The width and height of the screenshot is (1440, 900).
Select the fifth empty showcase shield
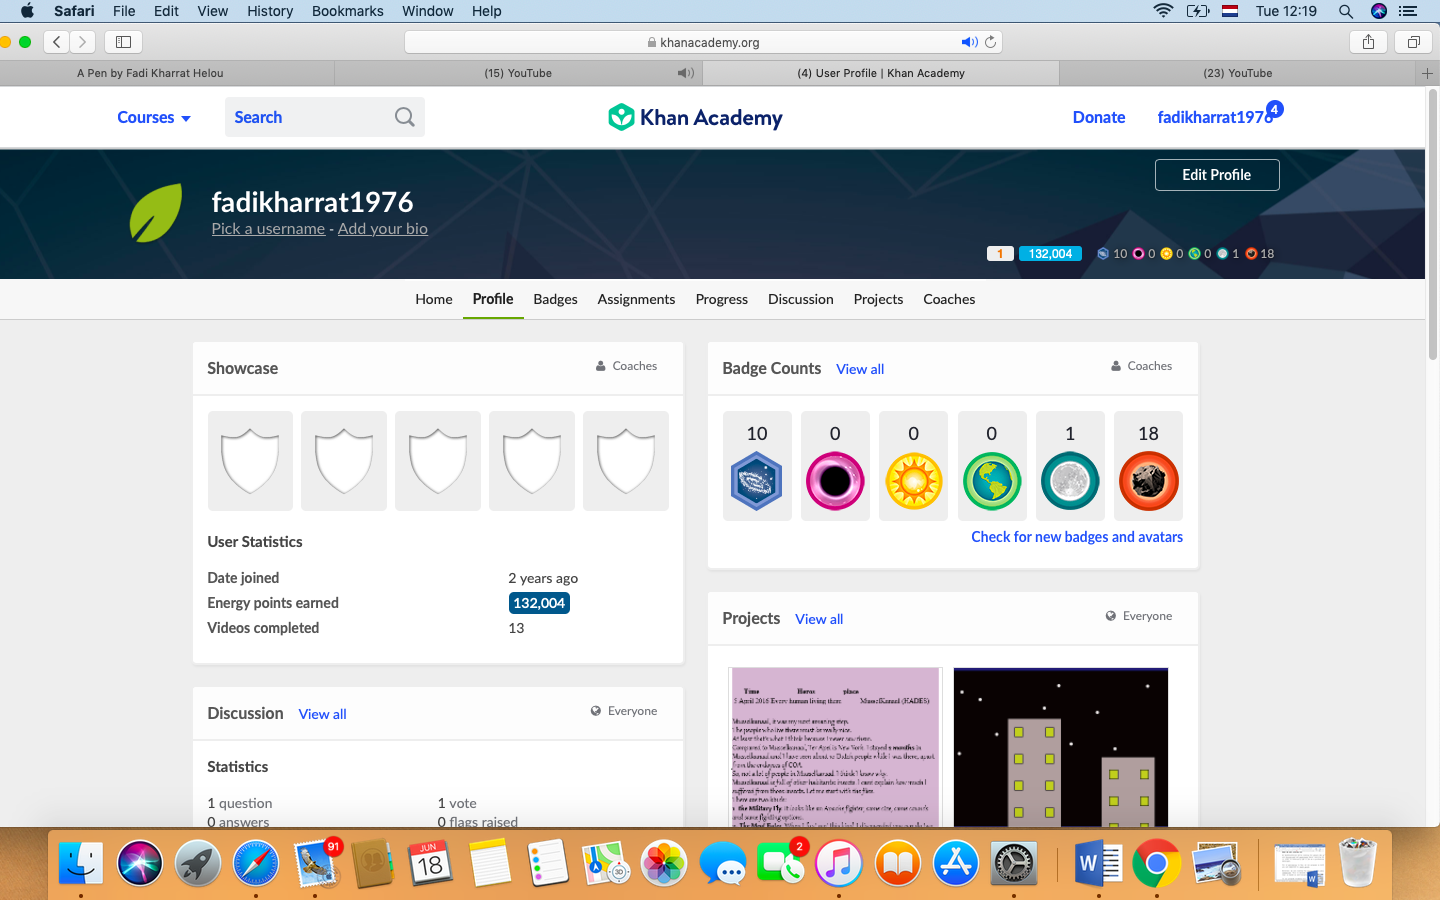click(x=626, y=461)
